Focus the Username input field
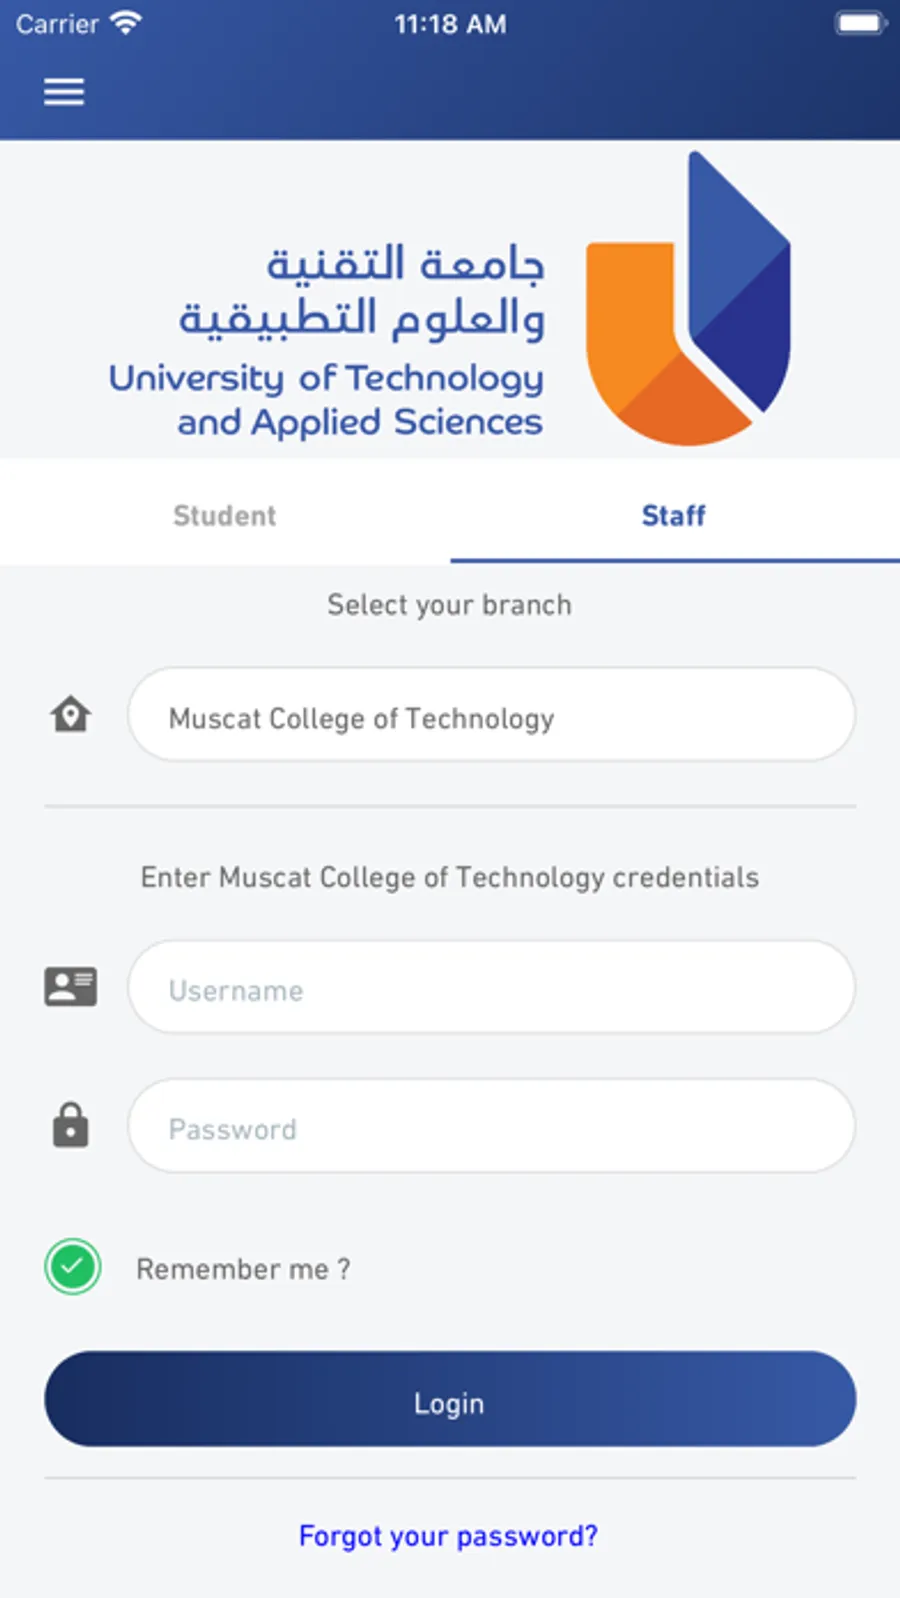 (491, 988)
